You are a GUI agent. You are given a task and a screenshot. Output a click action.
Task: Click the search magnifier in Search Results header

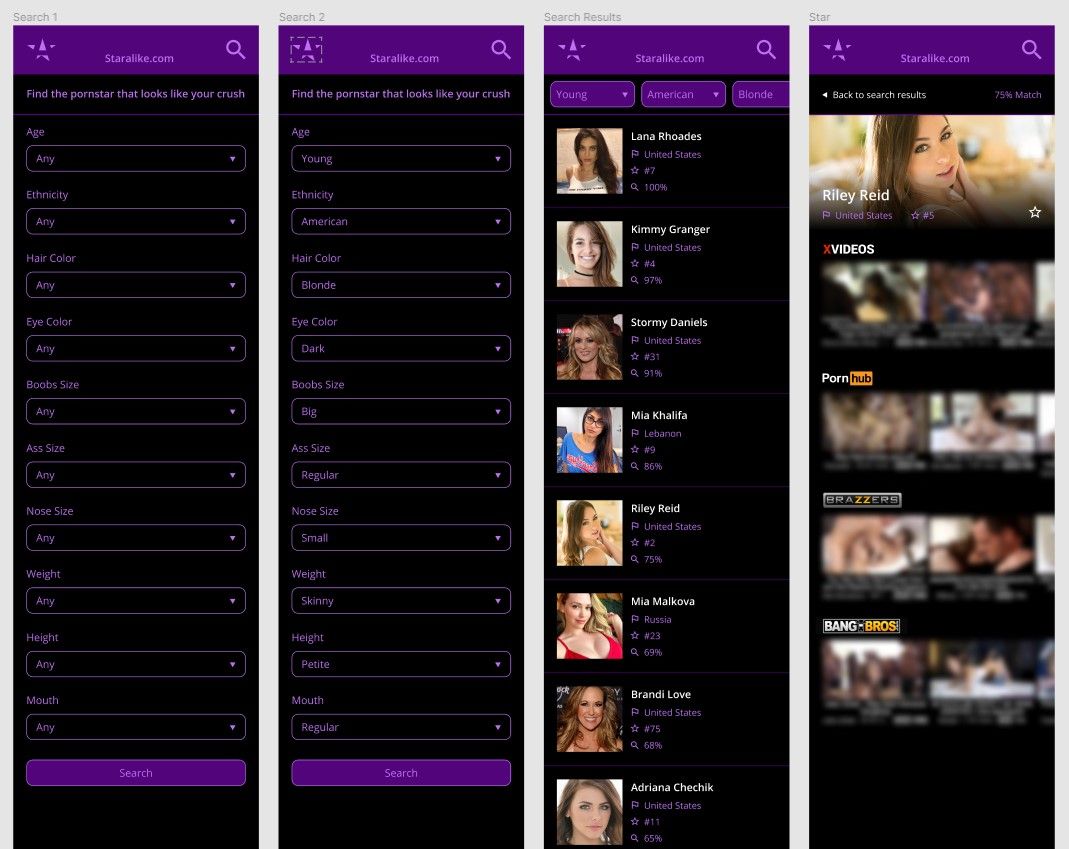[766, 49]
